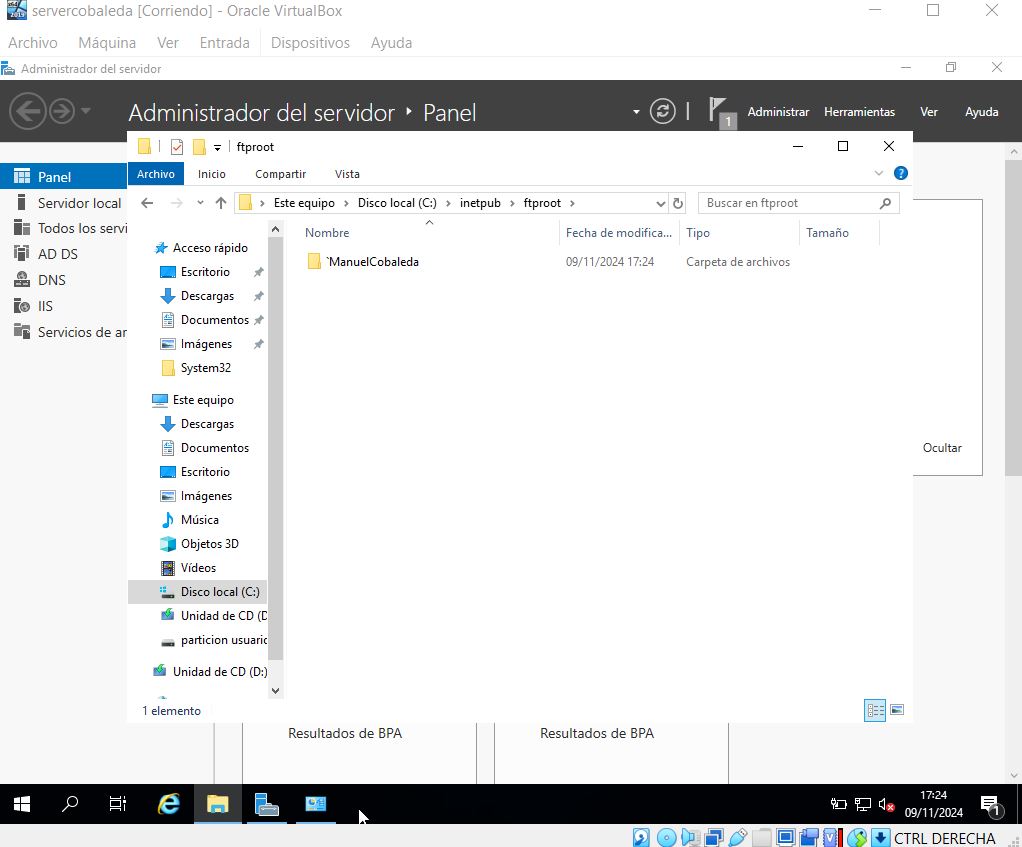Open address bar history dropdown
Screen dimensions: 1022x847
click(660, 203)
